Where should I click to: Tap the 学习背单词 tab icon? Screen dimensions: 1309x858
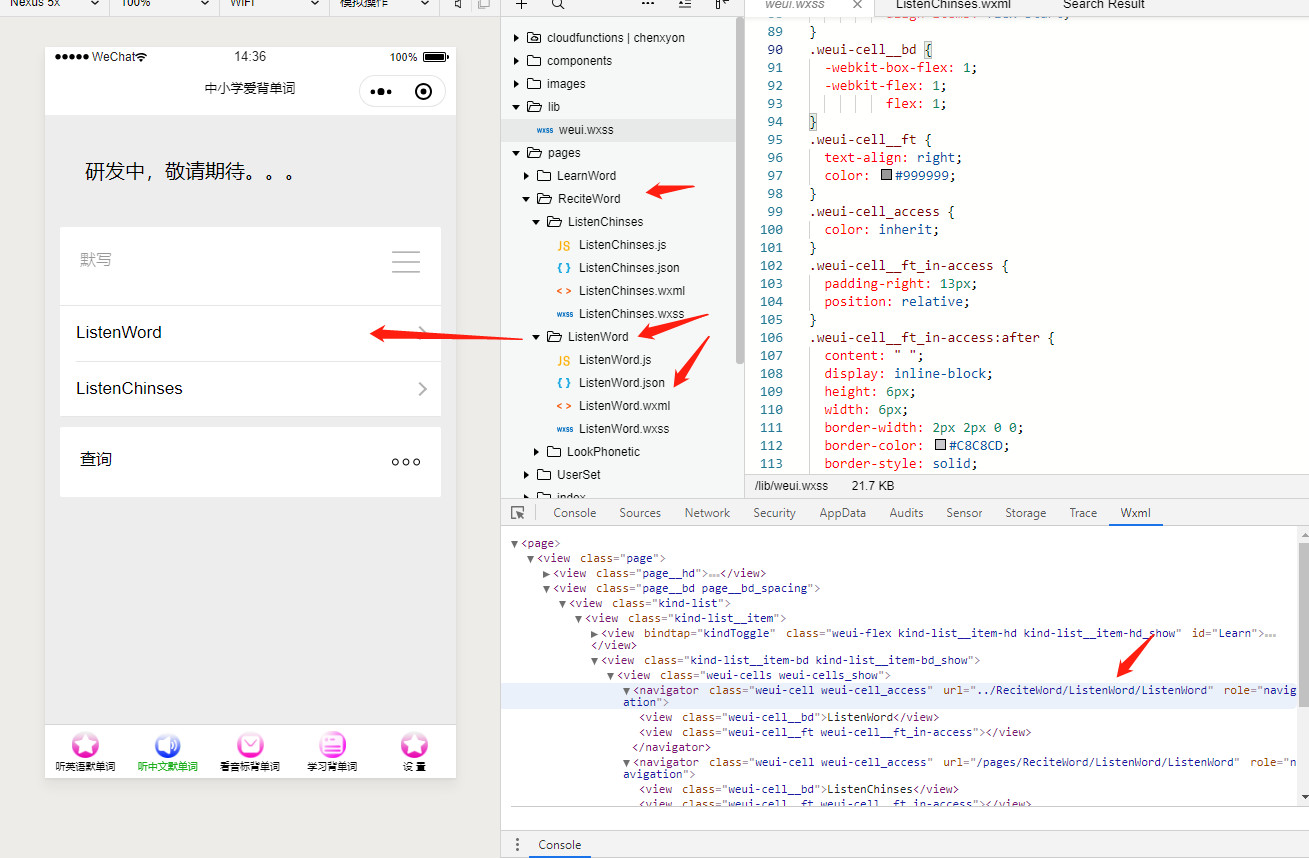coord(332,746)
